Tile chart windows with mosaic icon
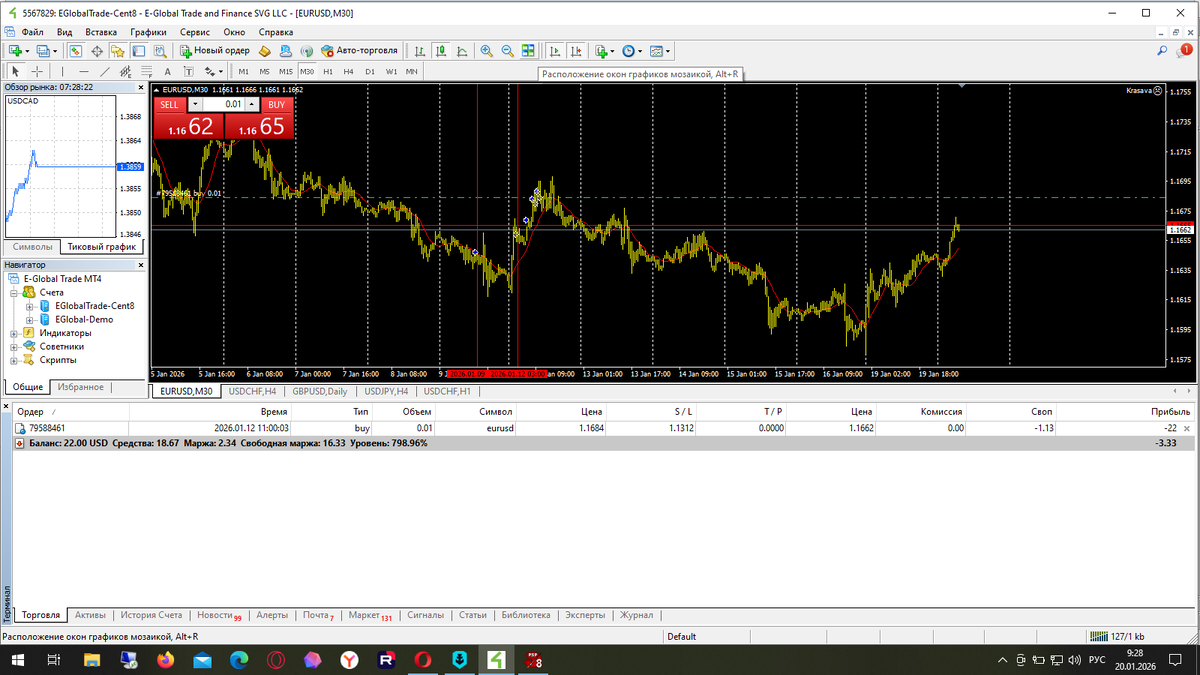The height and width of the screenshot is (675, 1200). click(x=528, y=50)
